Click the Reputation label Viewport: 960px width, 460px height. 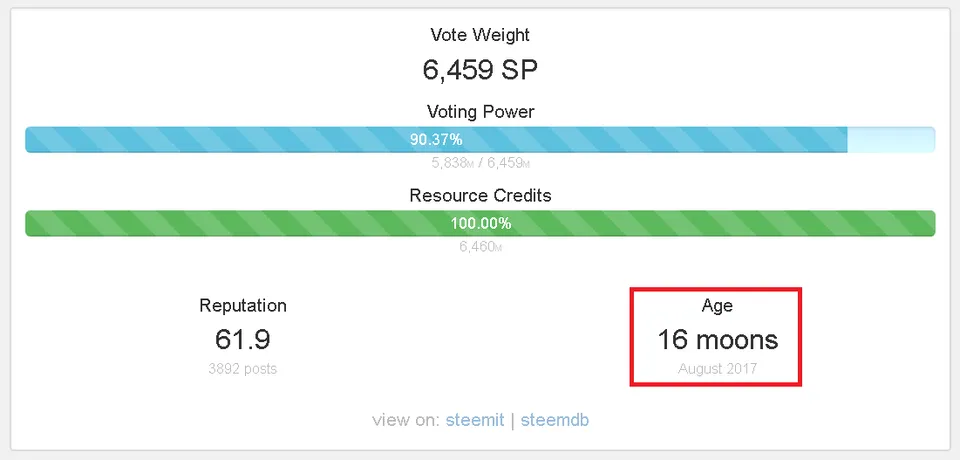(242, 305)
